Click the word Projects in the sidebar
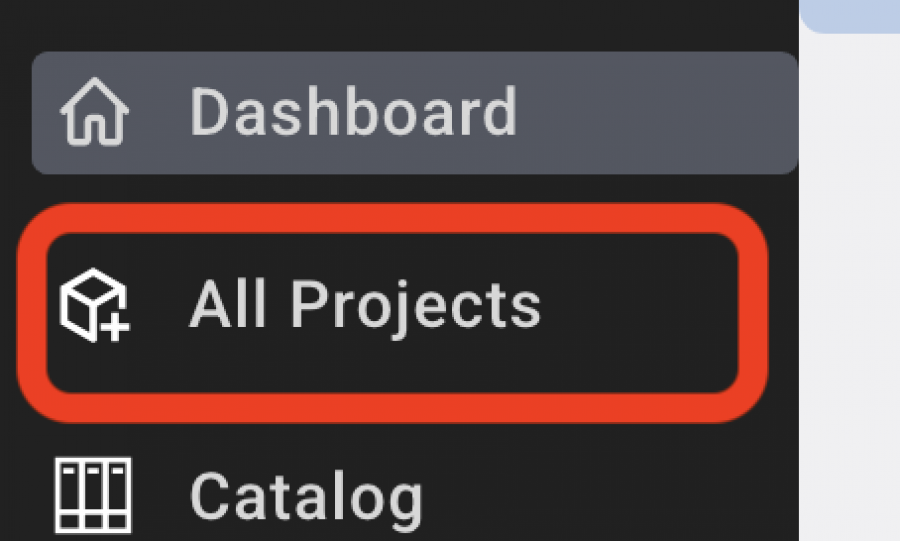 pos(416,308)
